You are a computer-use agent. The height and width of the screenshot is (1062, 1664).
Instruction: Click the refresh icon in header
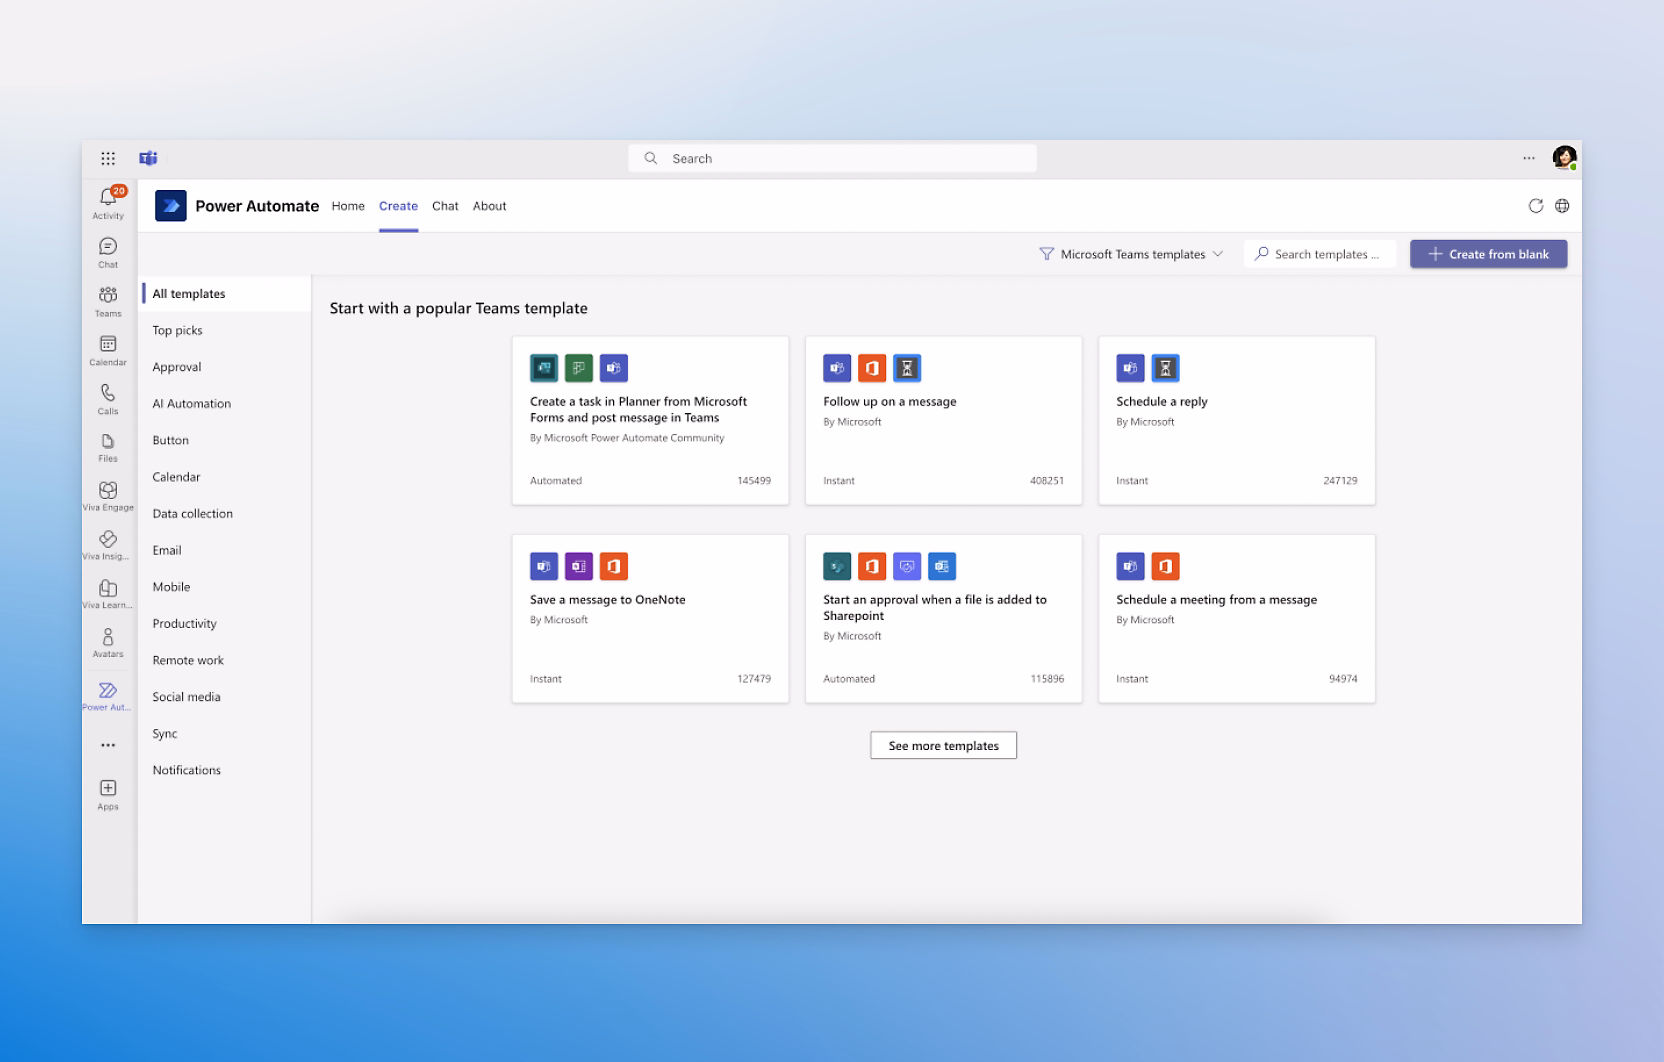coord(1535,206)
